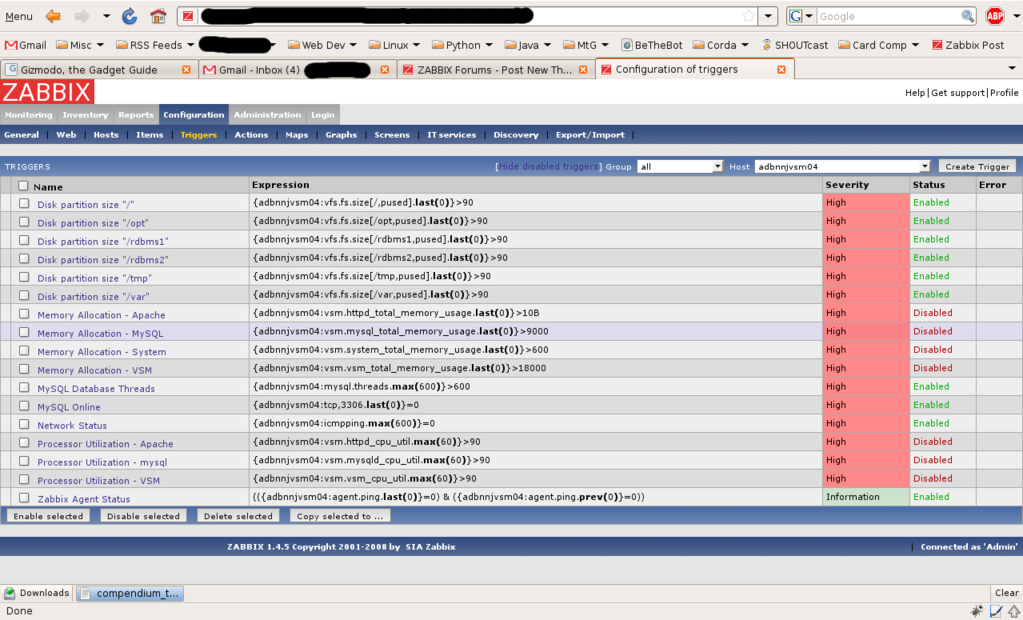This screenshot has width=1023, height=620.
Task: Click the Adblock Plus ABP icon
Action: coord(994,16)
